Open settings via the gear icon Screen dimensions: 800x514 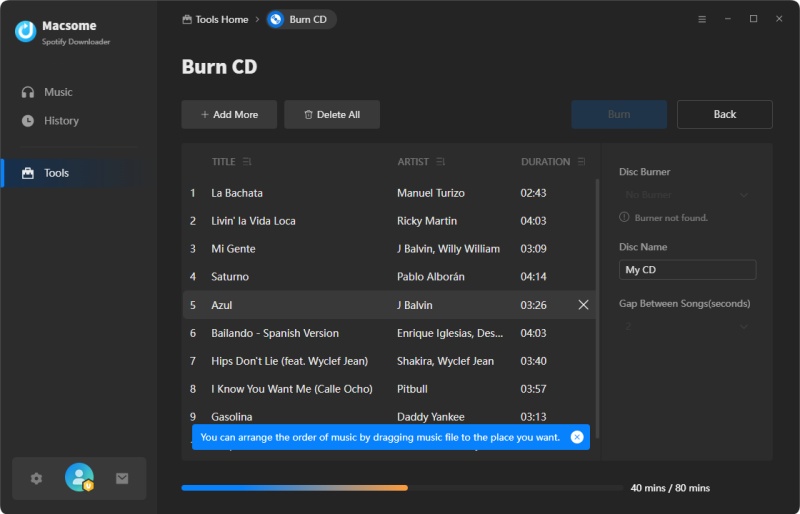(x=36, y=478)
